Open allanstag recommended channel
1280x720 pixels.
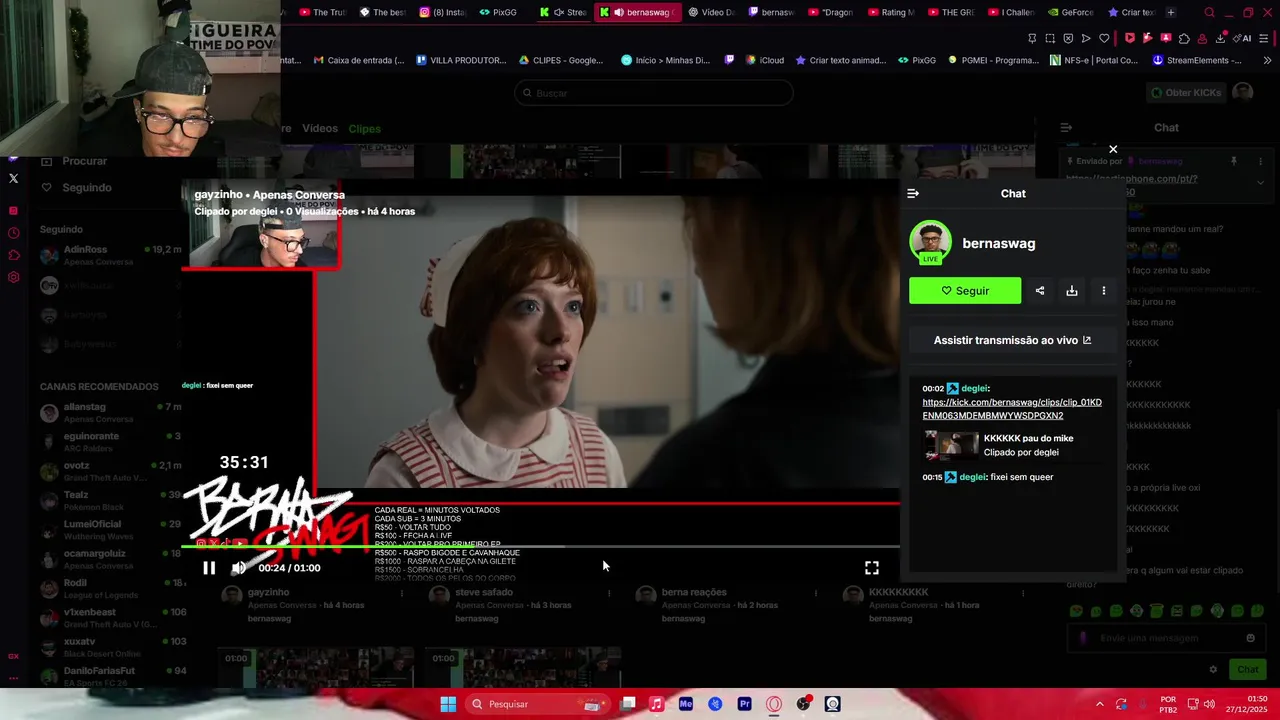click(110, 412)
